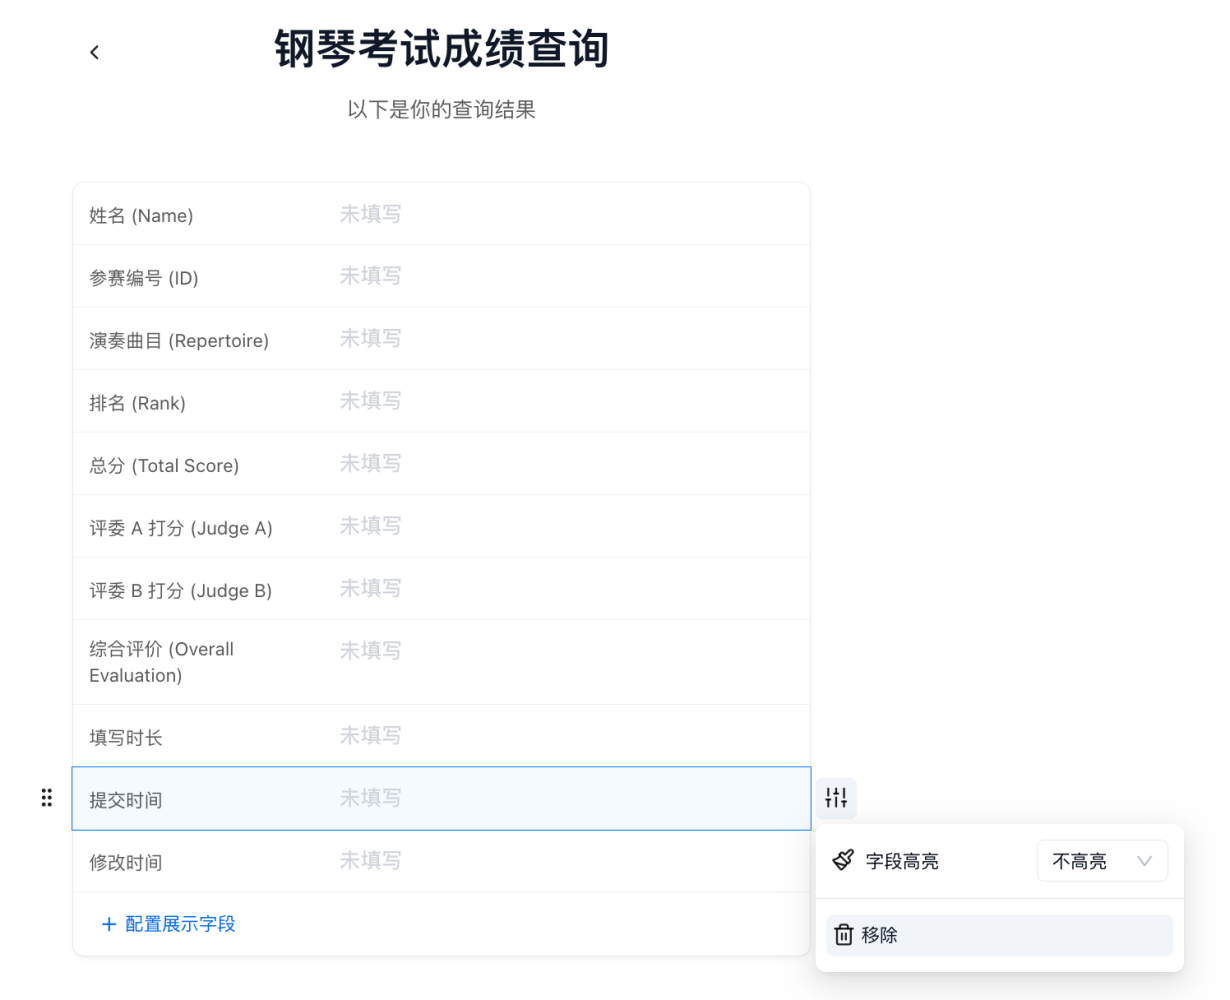Click the 提交时间 field label
The width and height of the screenshot is (1230, 1000).
coord(126,800)
